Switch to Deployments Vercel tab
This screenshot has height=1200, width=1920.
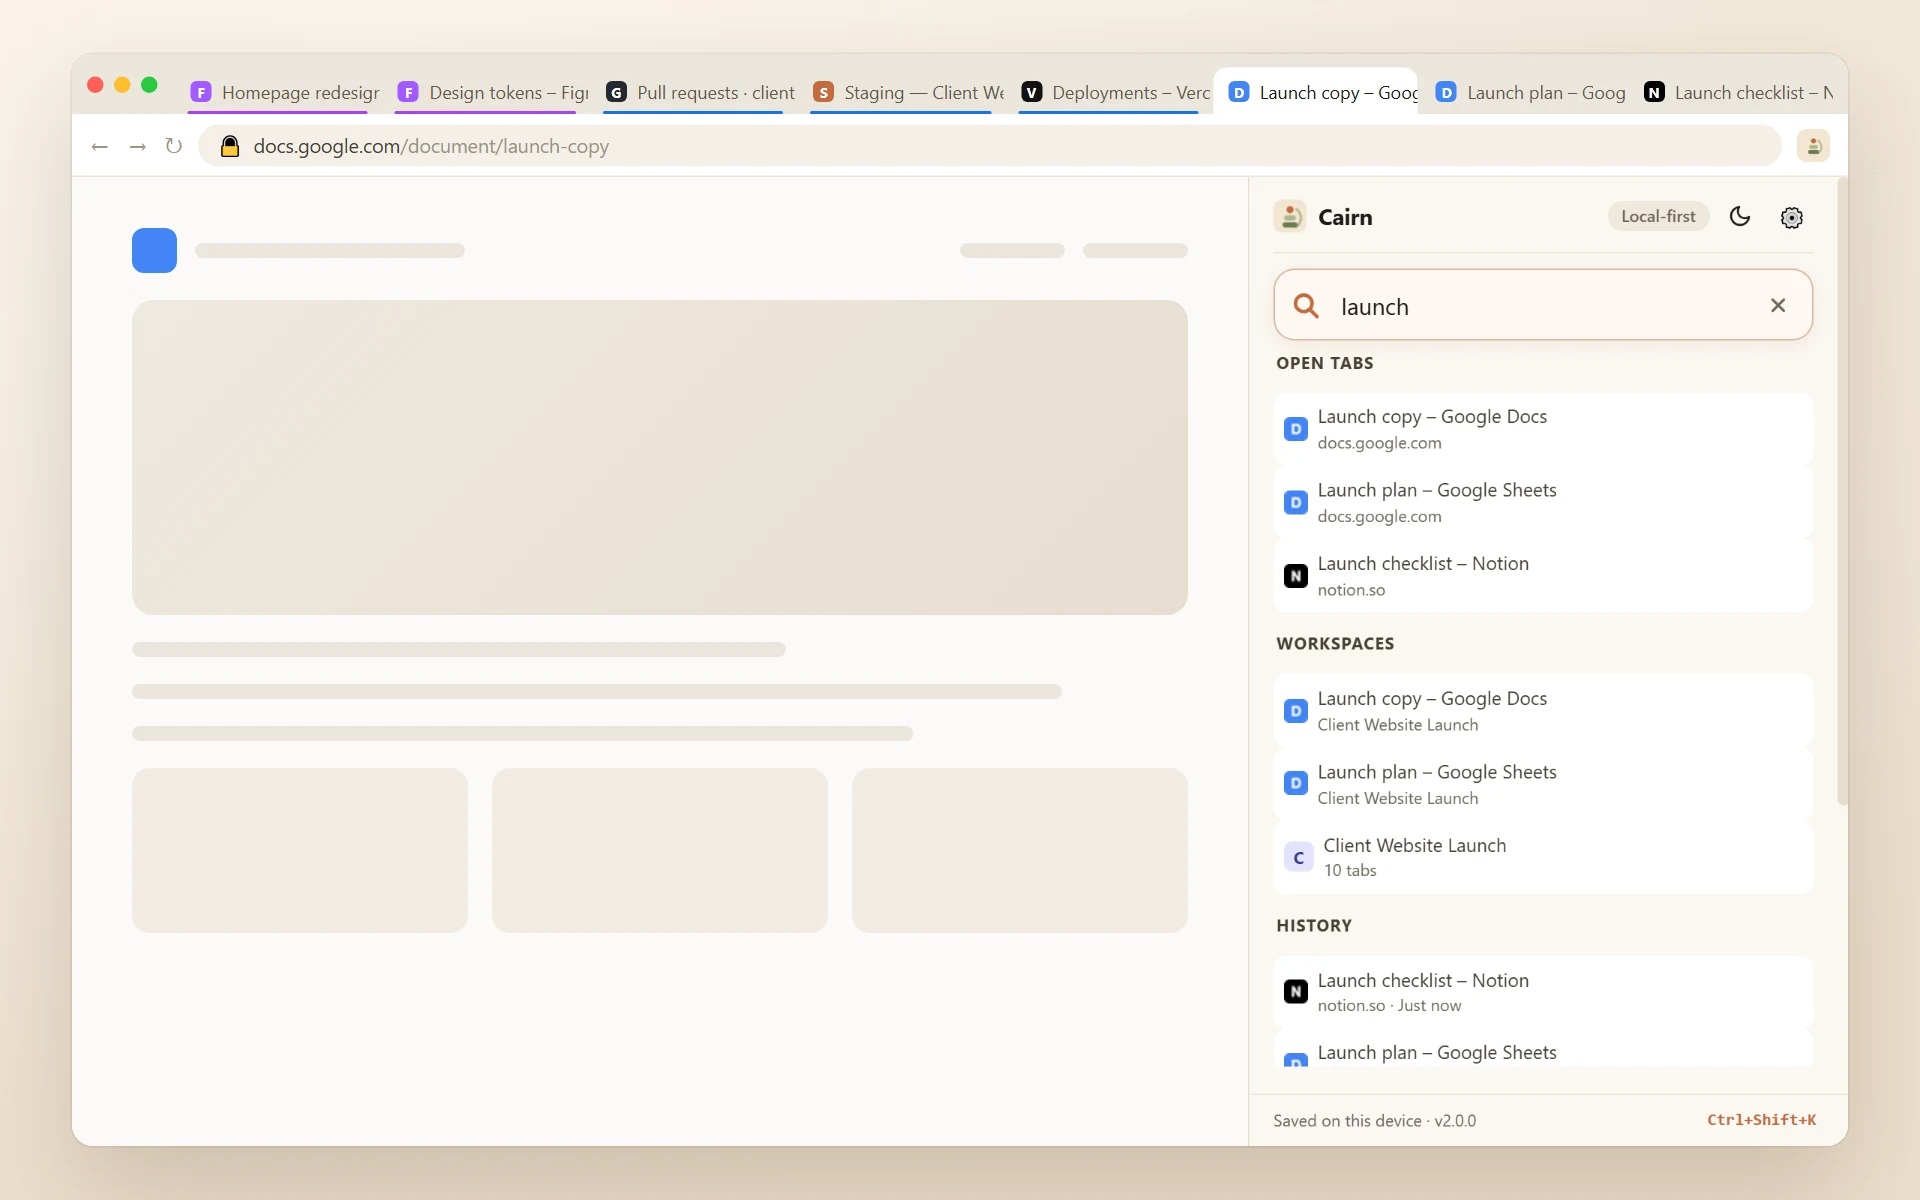1116,92
